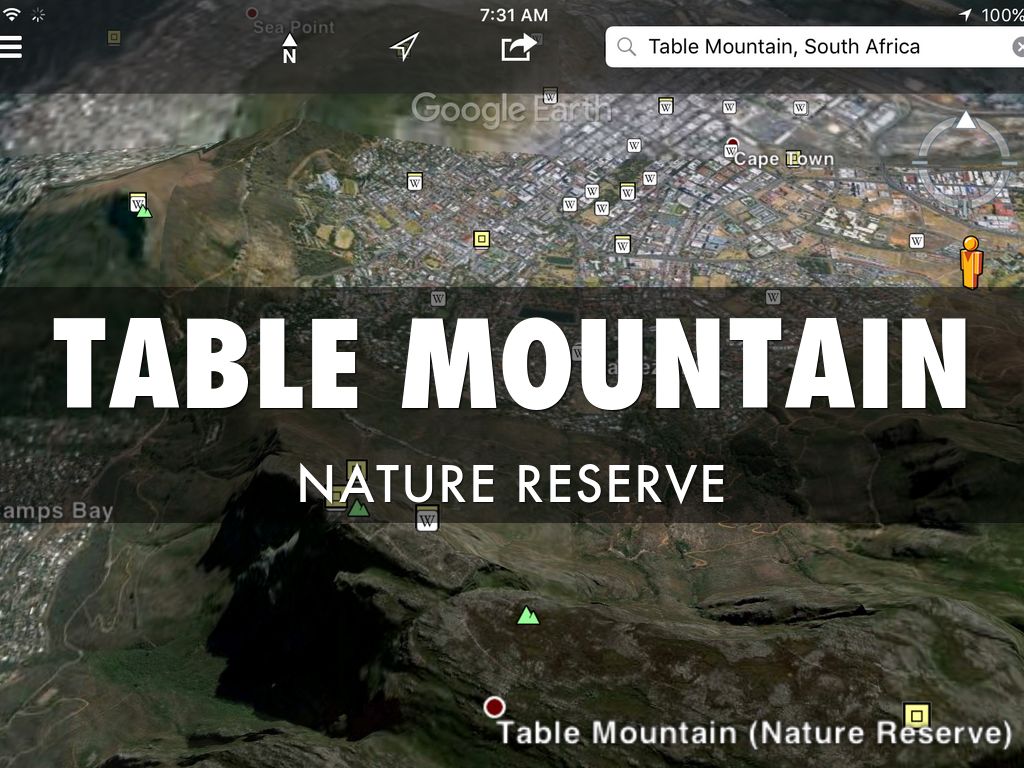Select the orange Street View pegman
Screen dimensions: 1024x768
pyautogui.click(x=972, y=263)
